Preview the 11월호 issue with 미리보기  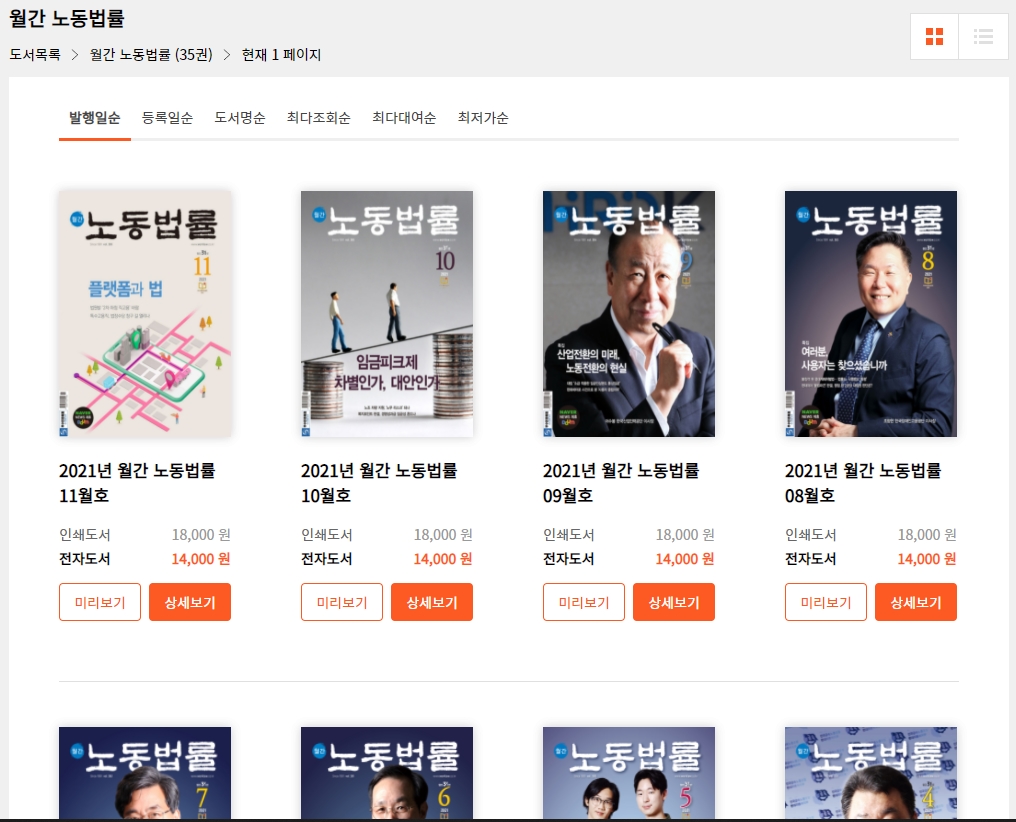click(100, 602)
